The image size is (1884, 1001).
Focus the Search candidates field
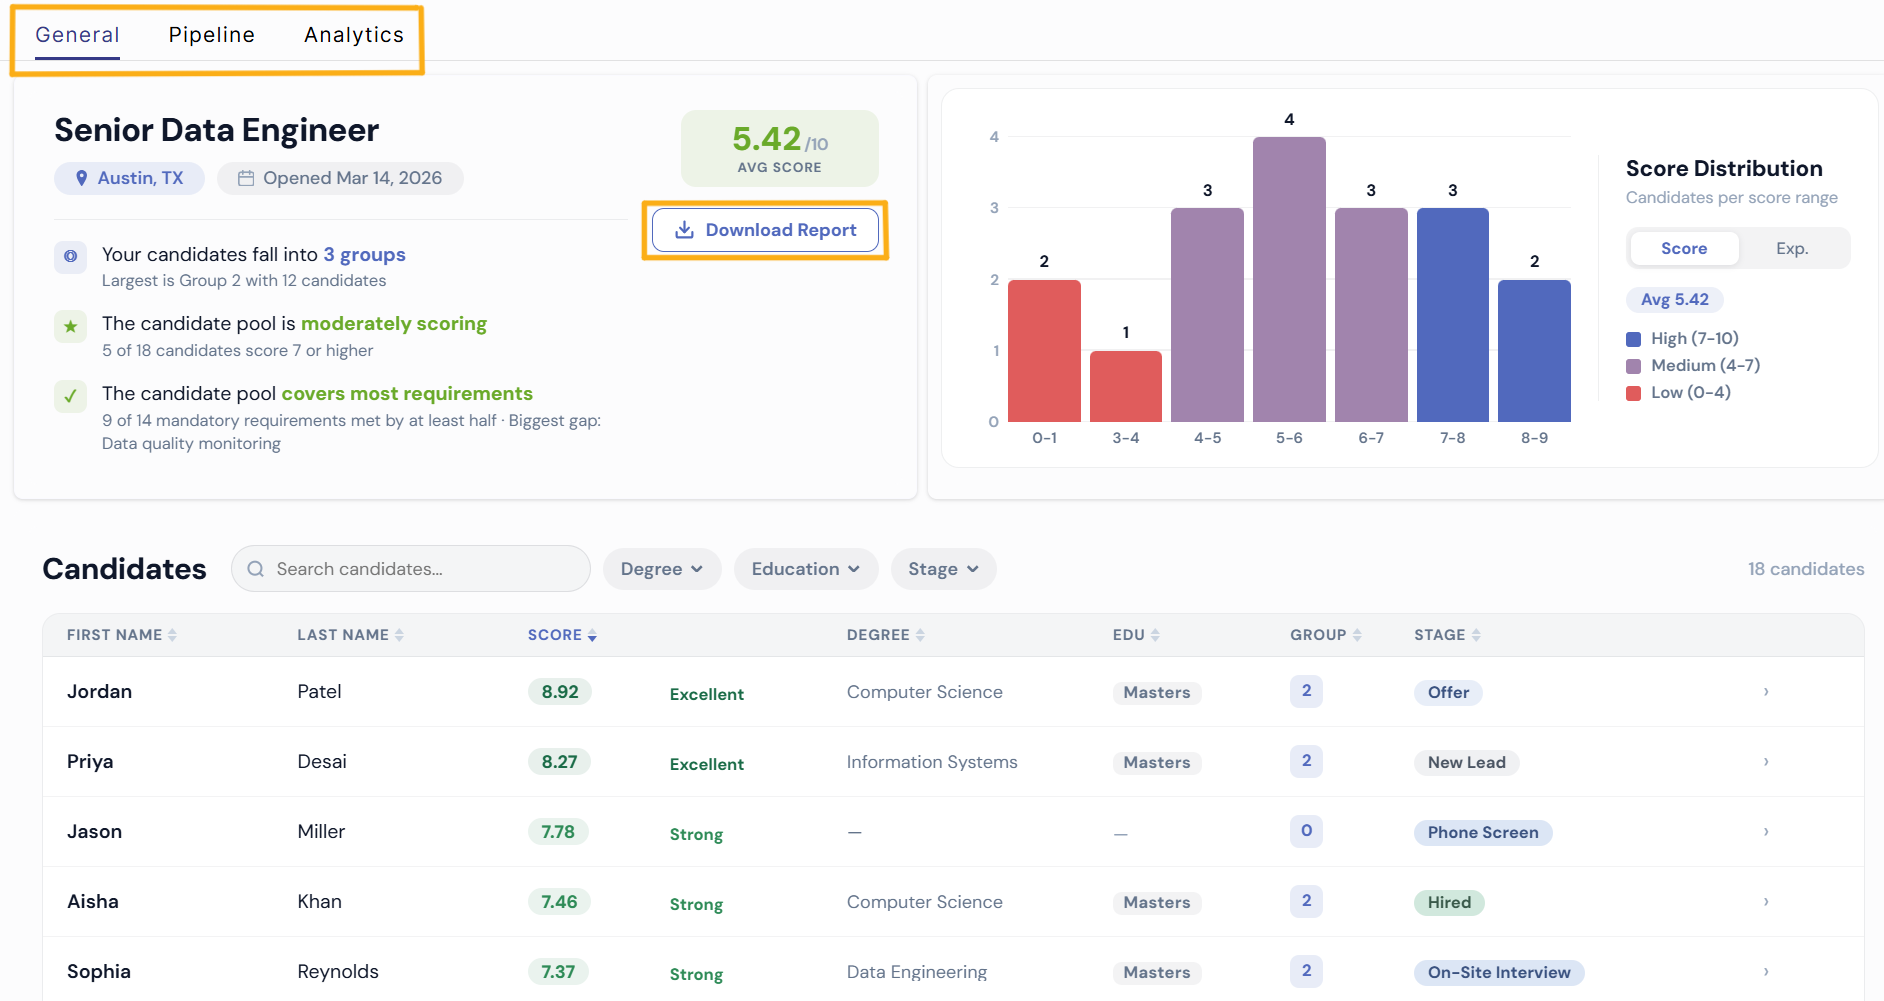point(411,569)
